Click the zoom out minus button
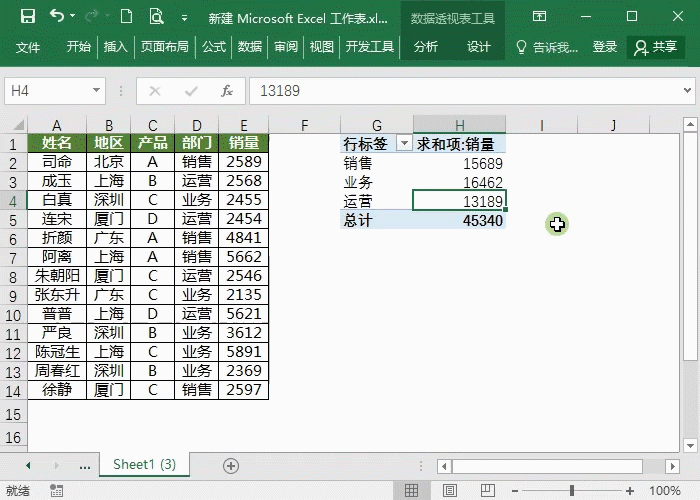 515,491
